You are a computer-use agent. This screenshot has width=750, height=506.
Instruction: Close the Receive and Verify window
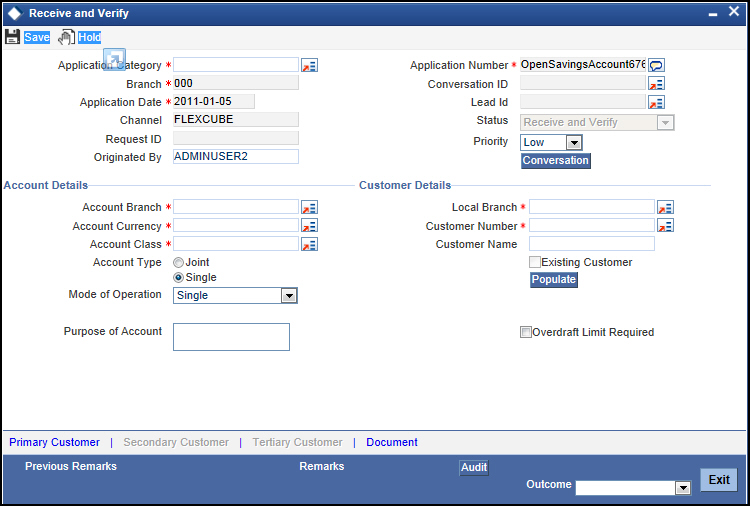734,11
